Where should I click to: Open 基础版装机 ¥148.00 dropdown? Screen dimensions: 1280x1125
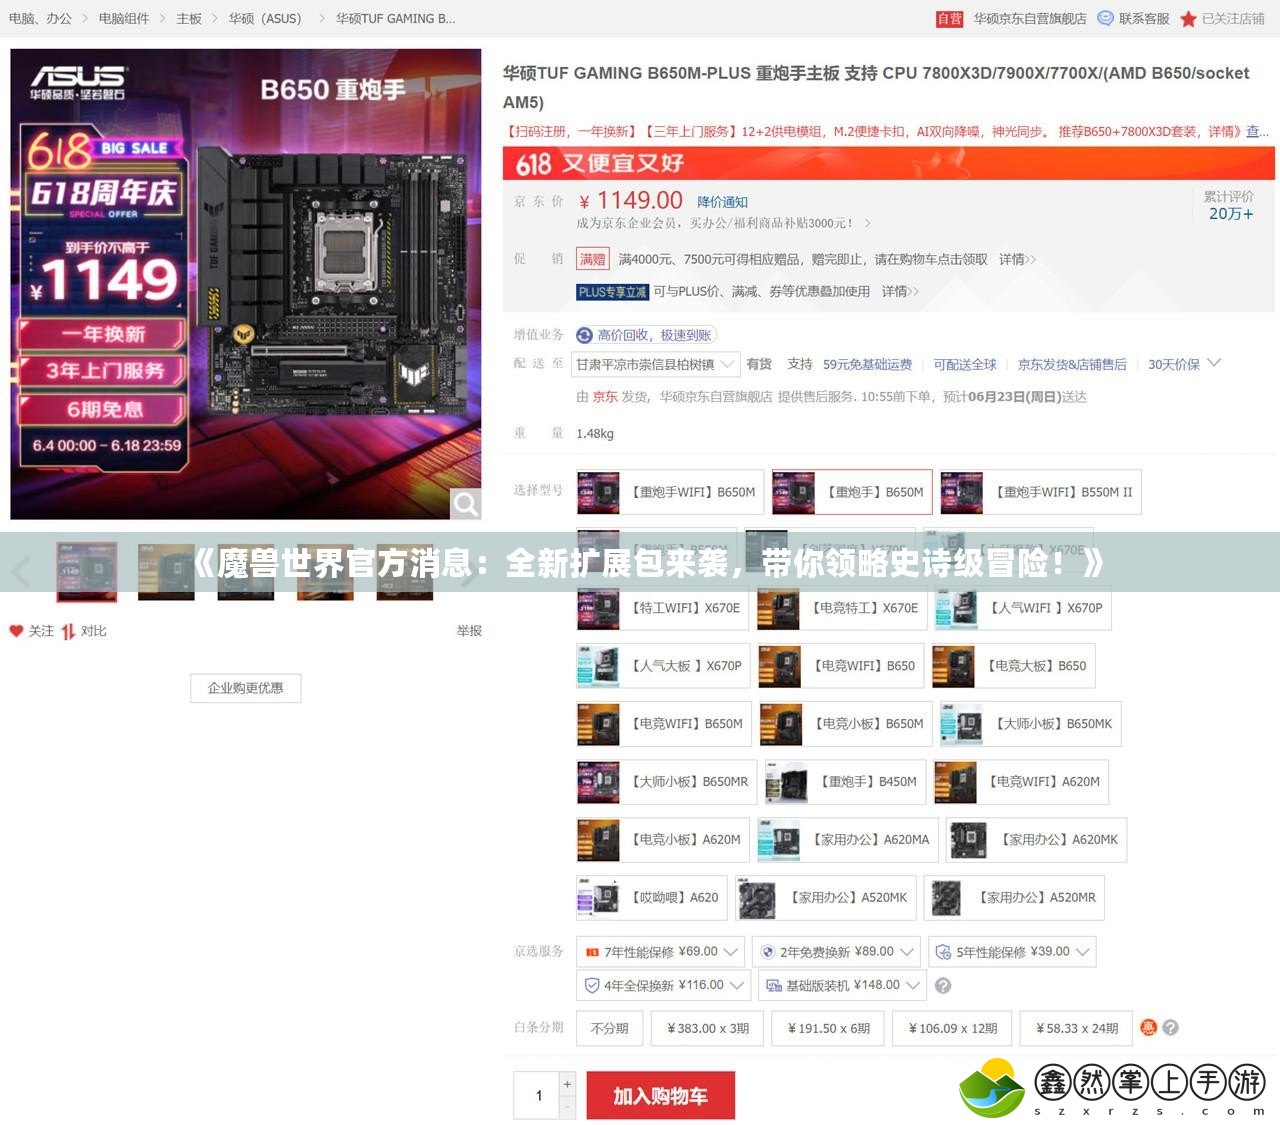pos(842,985)
